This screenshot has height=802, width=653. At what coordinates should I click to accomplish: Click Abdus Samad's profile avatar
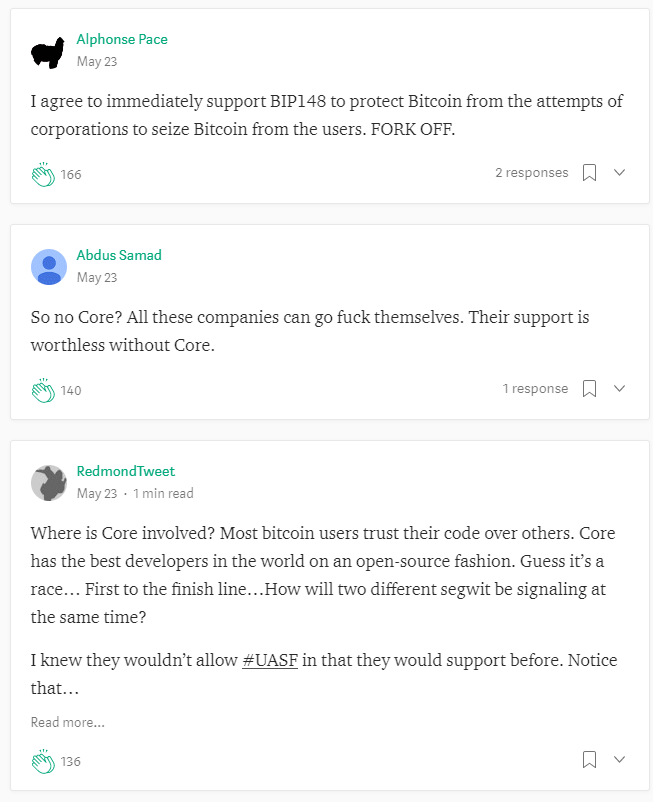pyautogui.click(x=48, y=267)
